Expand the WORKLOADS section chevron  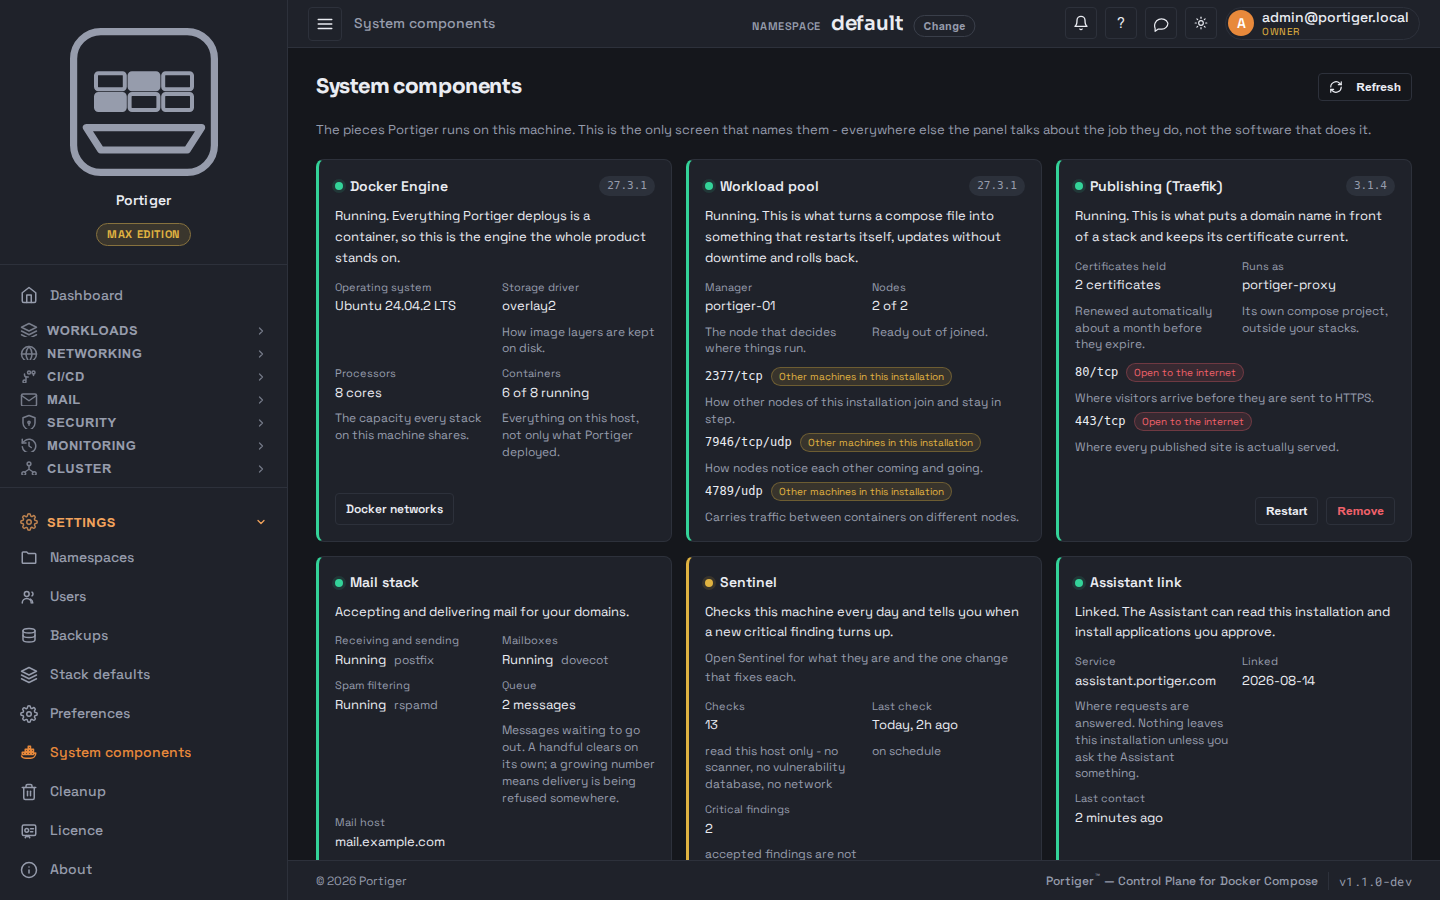(x=261, y=330)
